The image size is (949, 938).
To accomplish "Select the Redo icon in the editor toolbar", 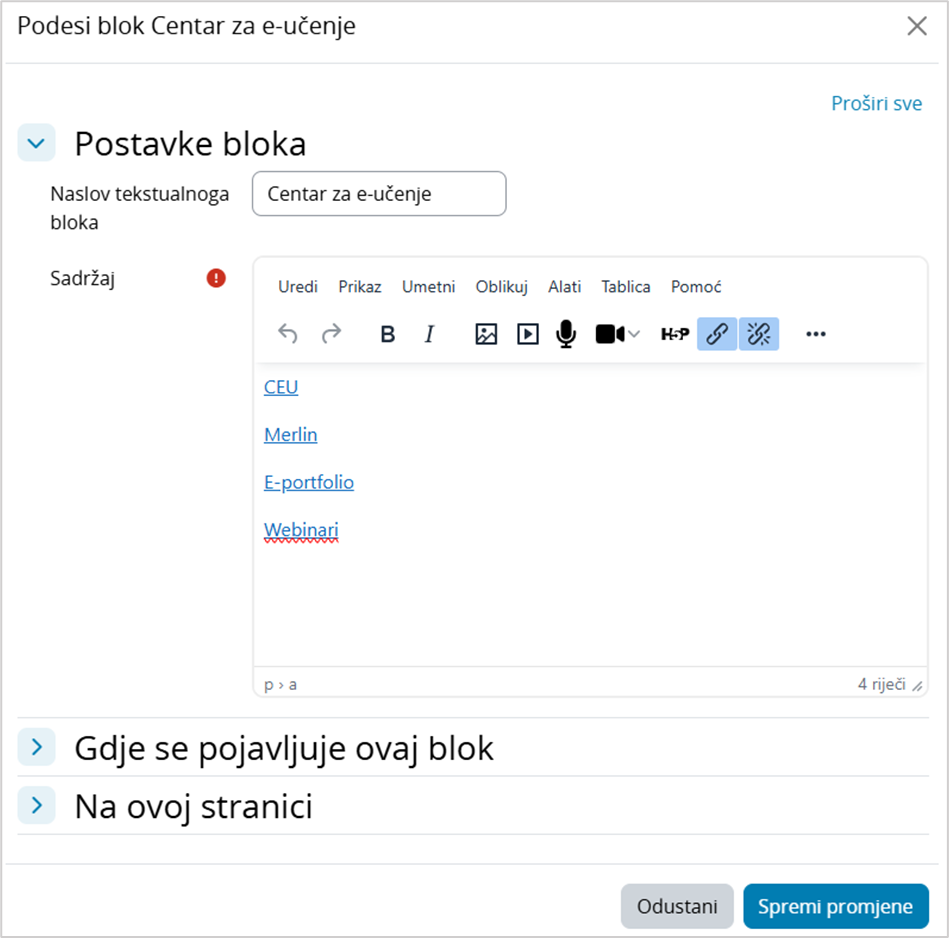I will [330, 334].
